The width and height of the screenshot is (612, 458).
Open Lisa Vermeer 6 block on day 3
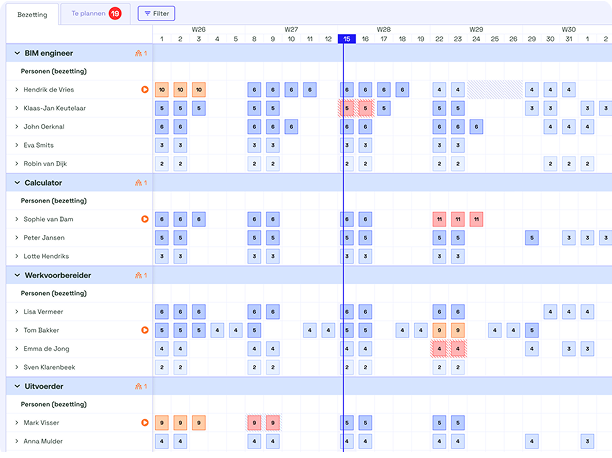tap(199, 312)
